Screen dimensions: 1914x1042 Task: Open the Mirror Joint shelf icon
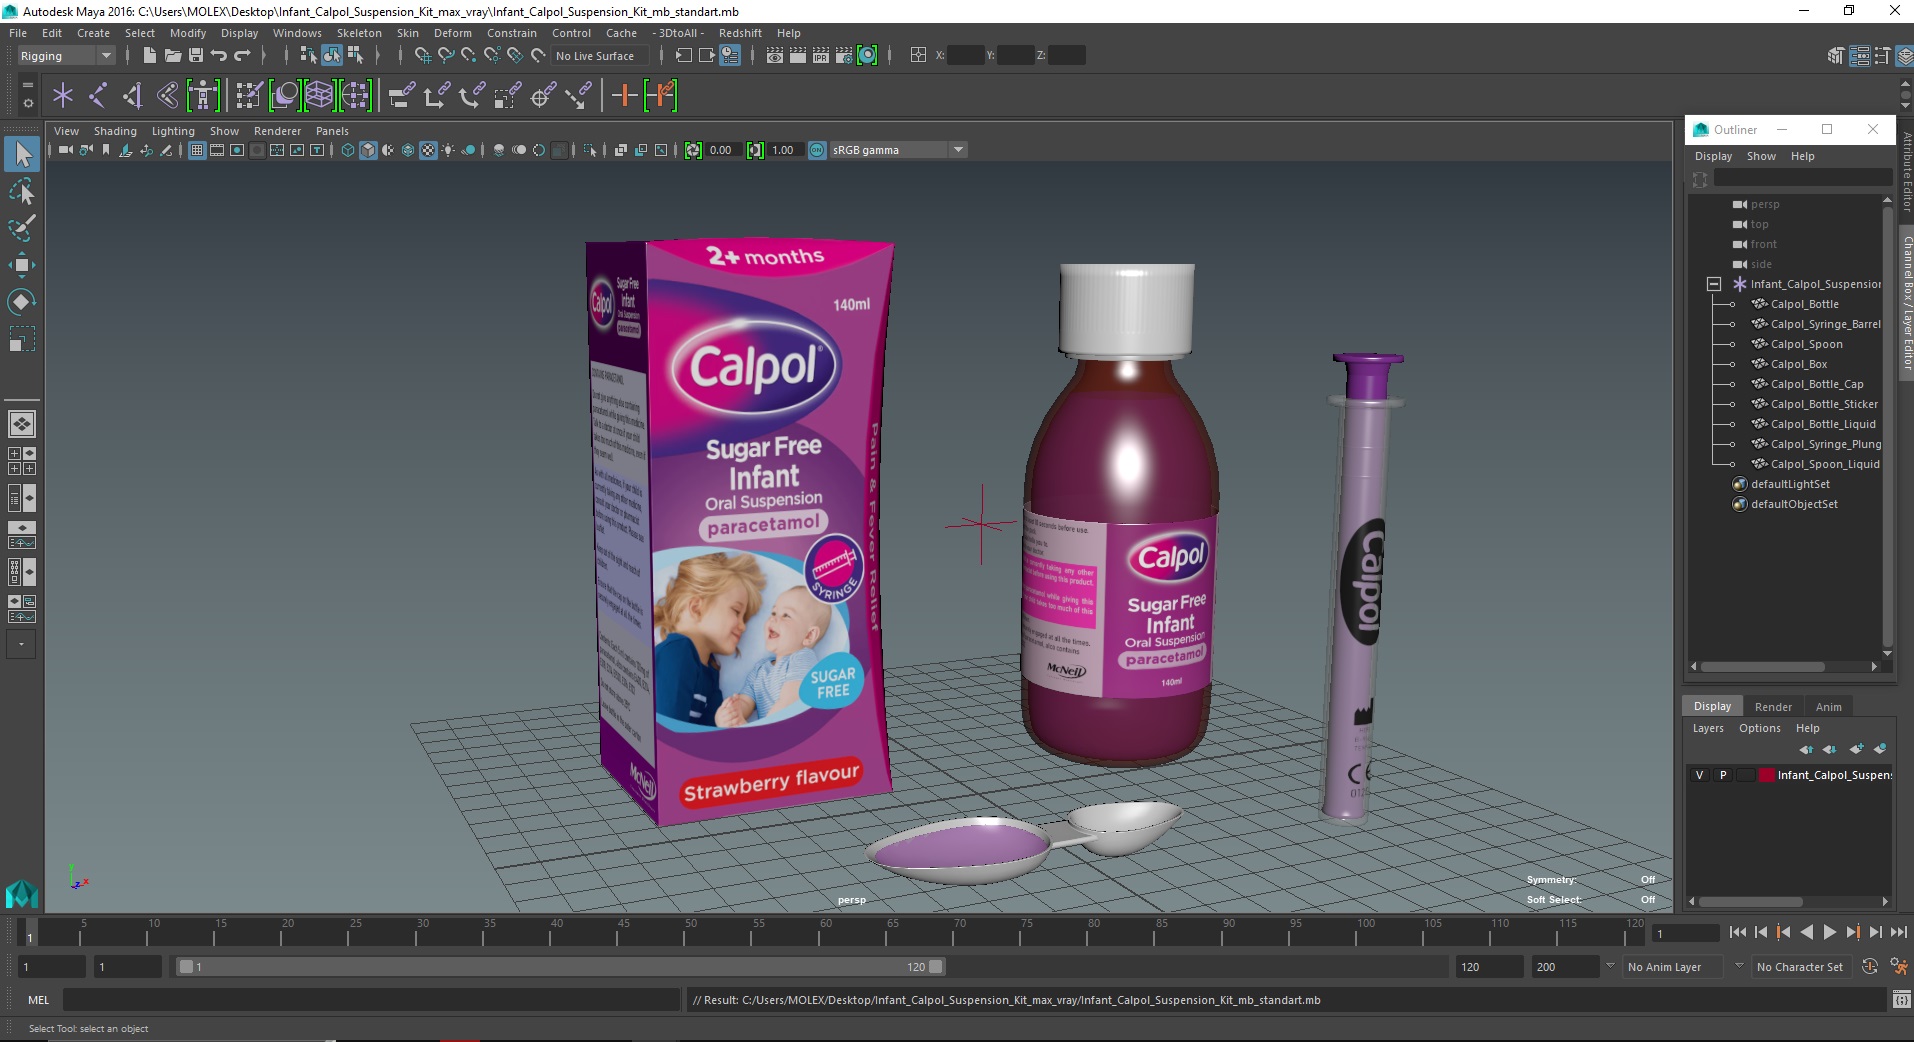pyautogui.click(x=168, y=96)
